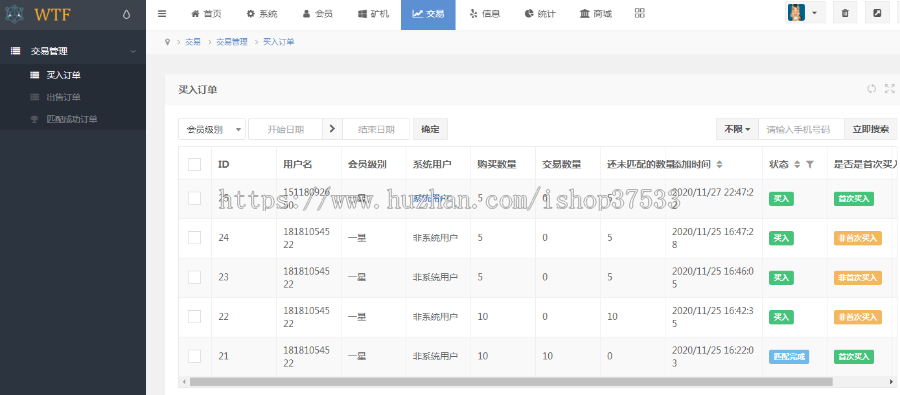This screenshot has width=900, height=395.
Task: Click the table horizontal scrollbar
Action: tap(511, 381)
